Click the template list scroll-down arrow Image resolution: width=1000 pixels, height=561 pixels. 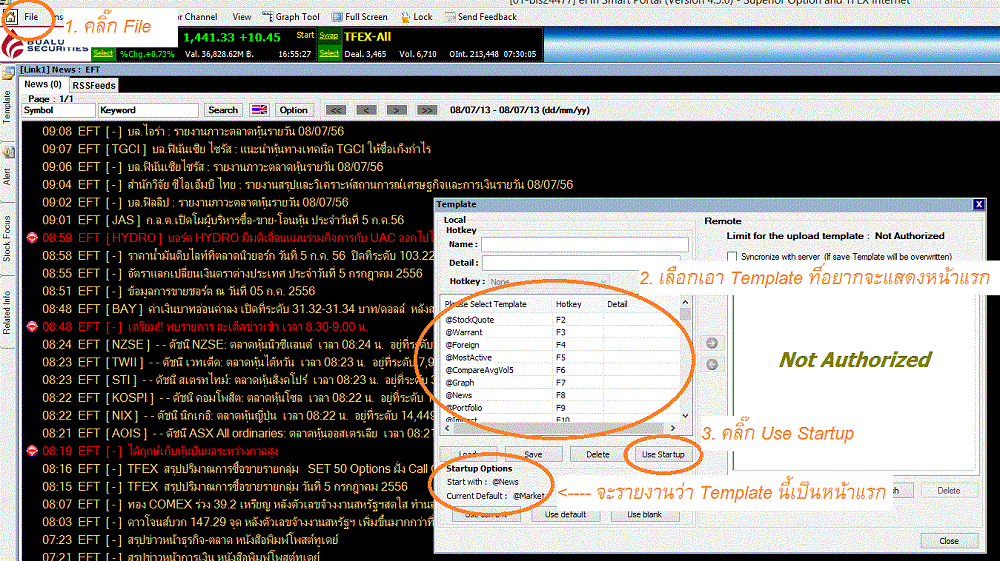(x=686, y=416)
